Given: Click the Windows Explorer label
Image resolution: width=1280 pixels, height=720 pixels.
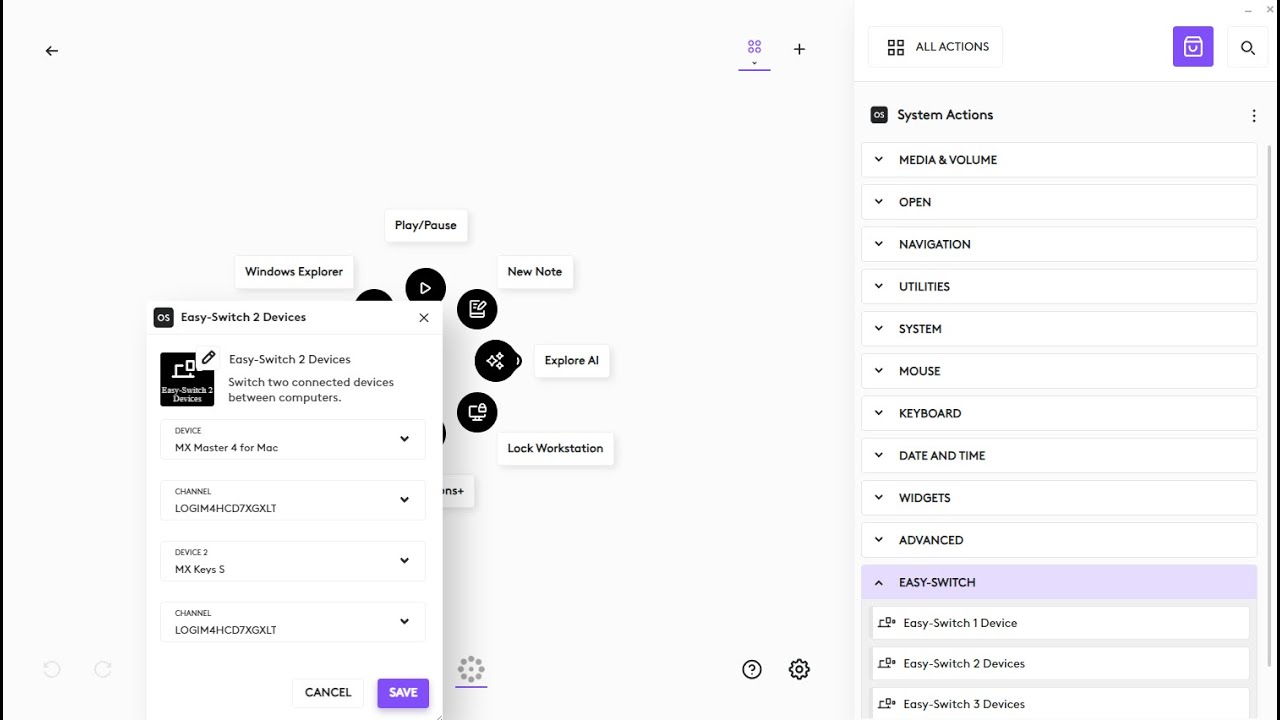Looking at the screenshot, I should (294, 272).
